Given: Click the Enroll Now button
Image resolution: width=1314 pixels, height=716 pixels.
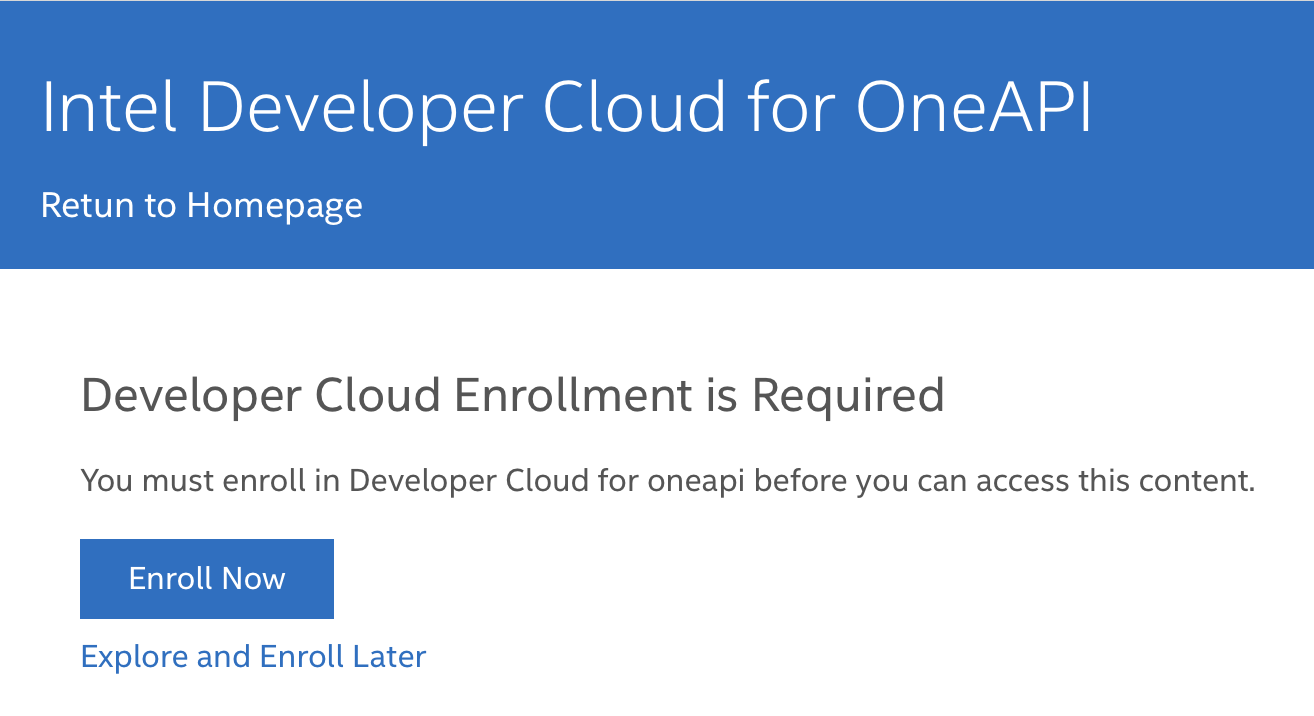Looking at the screenshot, I should (x=207, y=579).
